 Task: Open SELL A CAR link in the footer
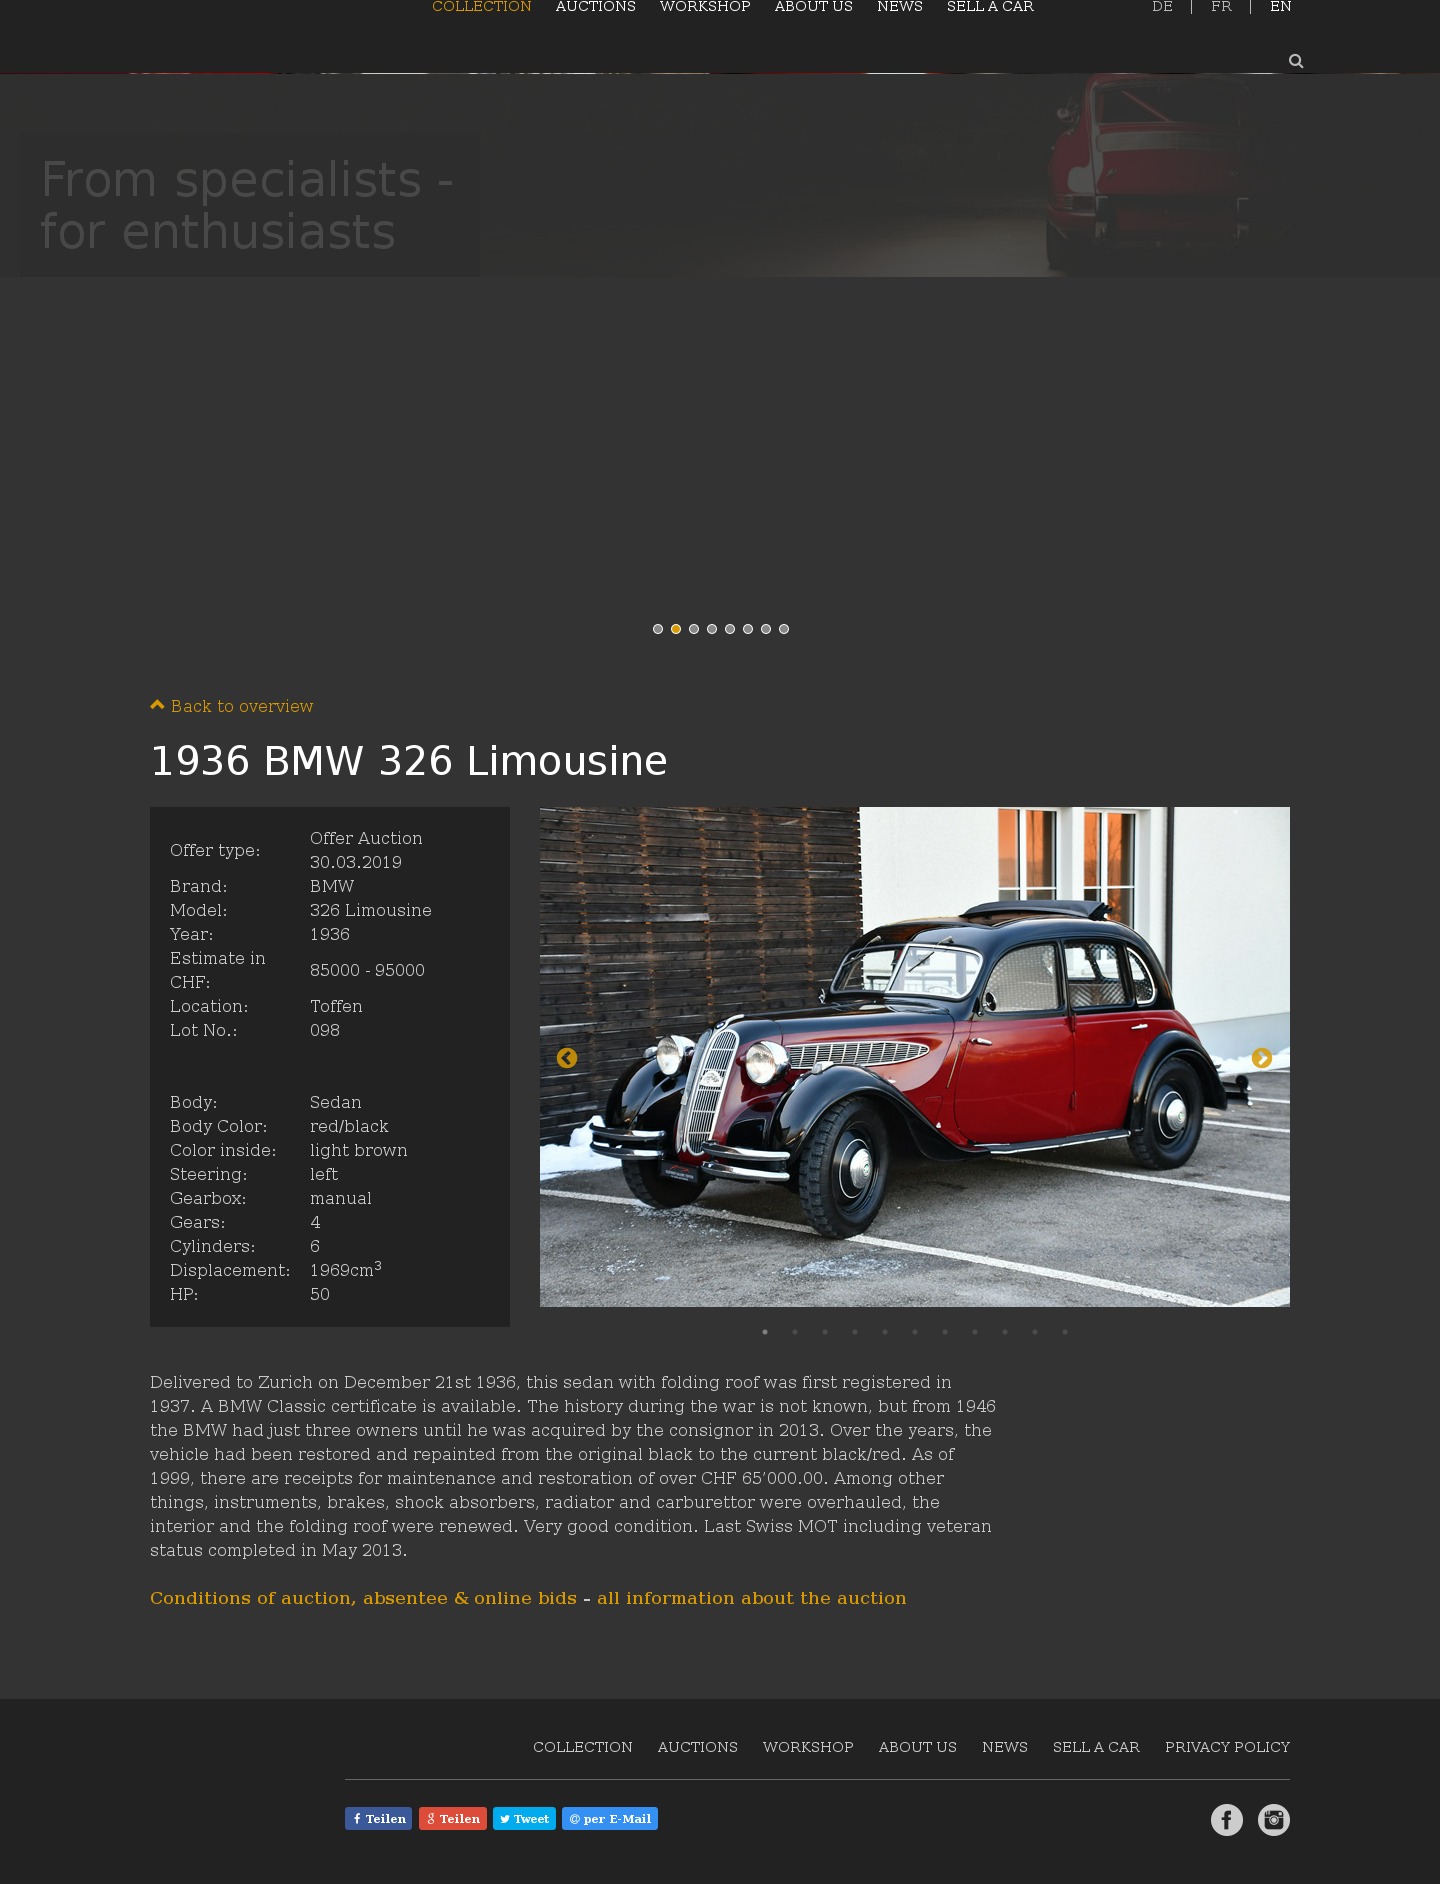pyautogui.click(x=1096, y=1747)
